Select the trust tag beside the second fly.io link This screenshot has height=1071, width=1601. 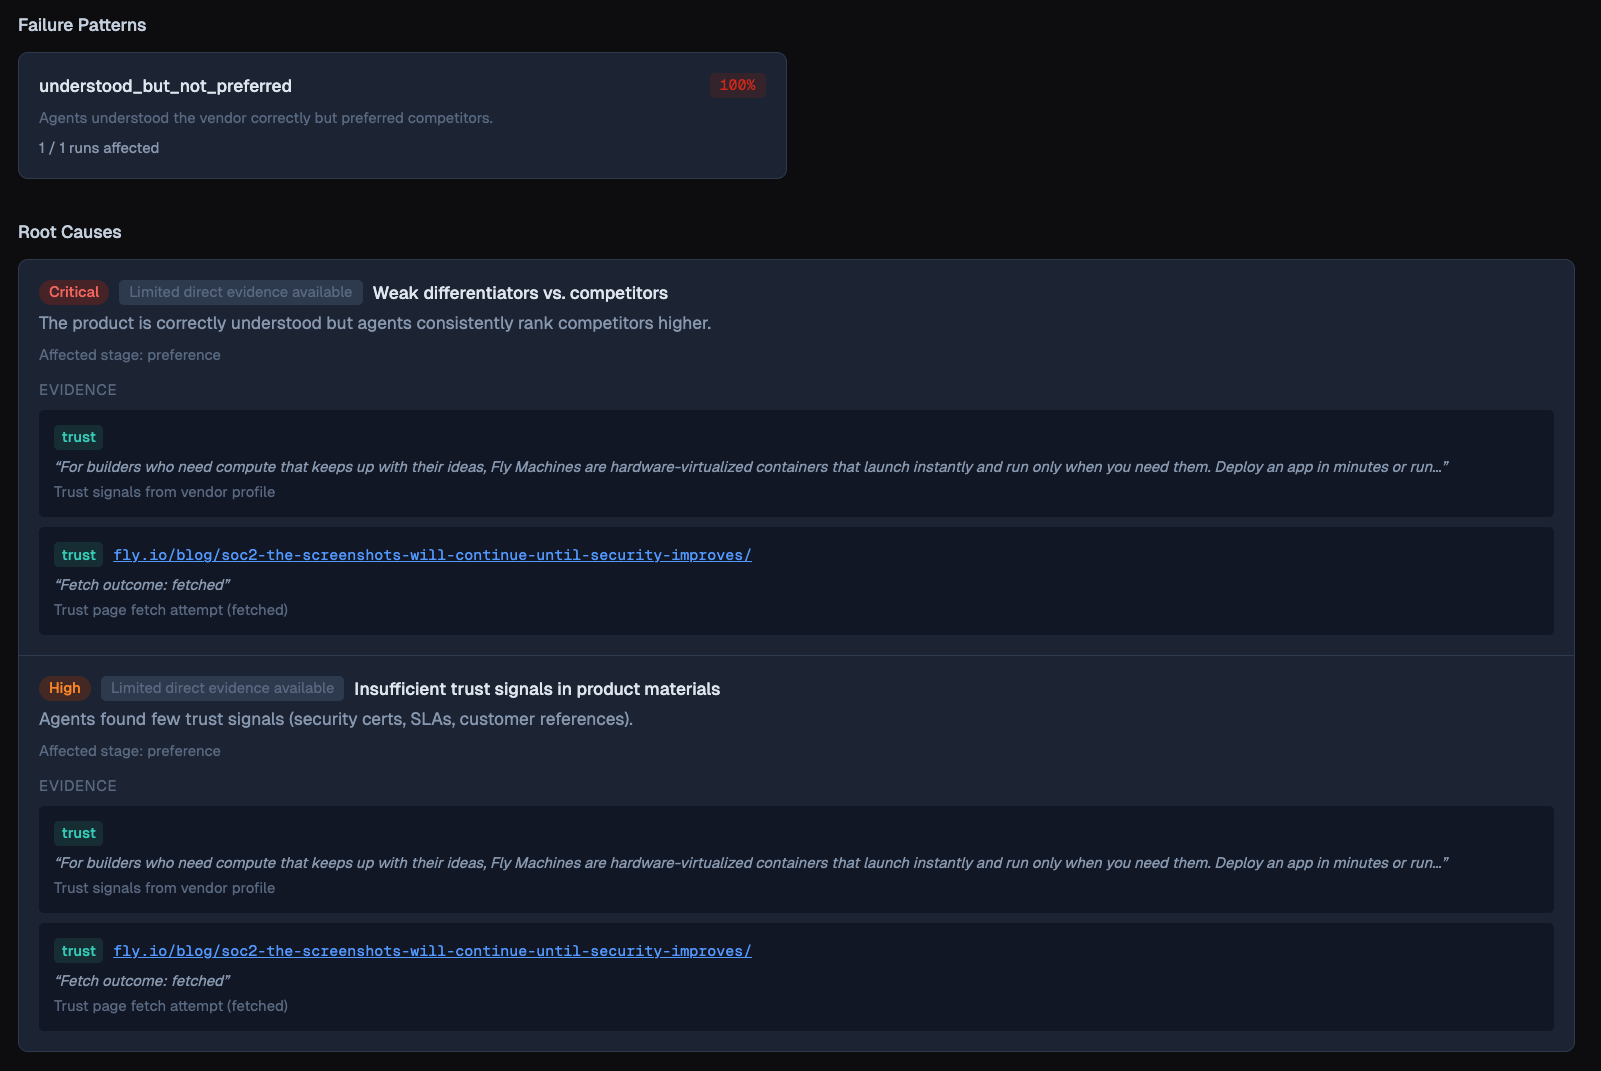78,950
